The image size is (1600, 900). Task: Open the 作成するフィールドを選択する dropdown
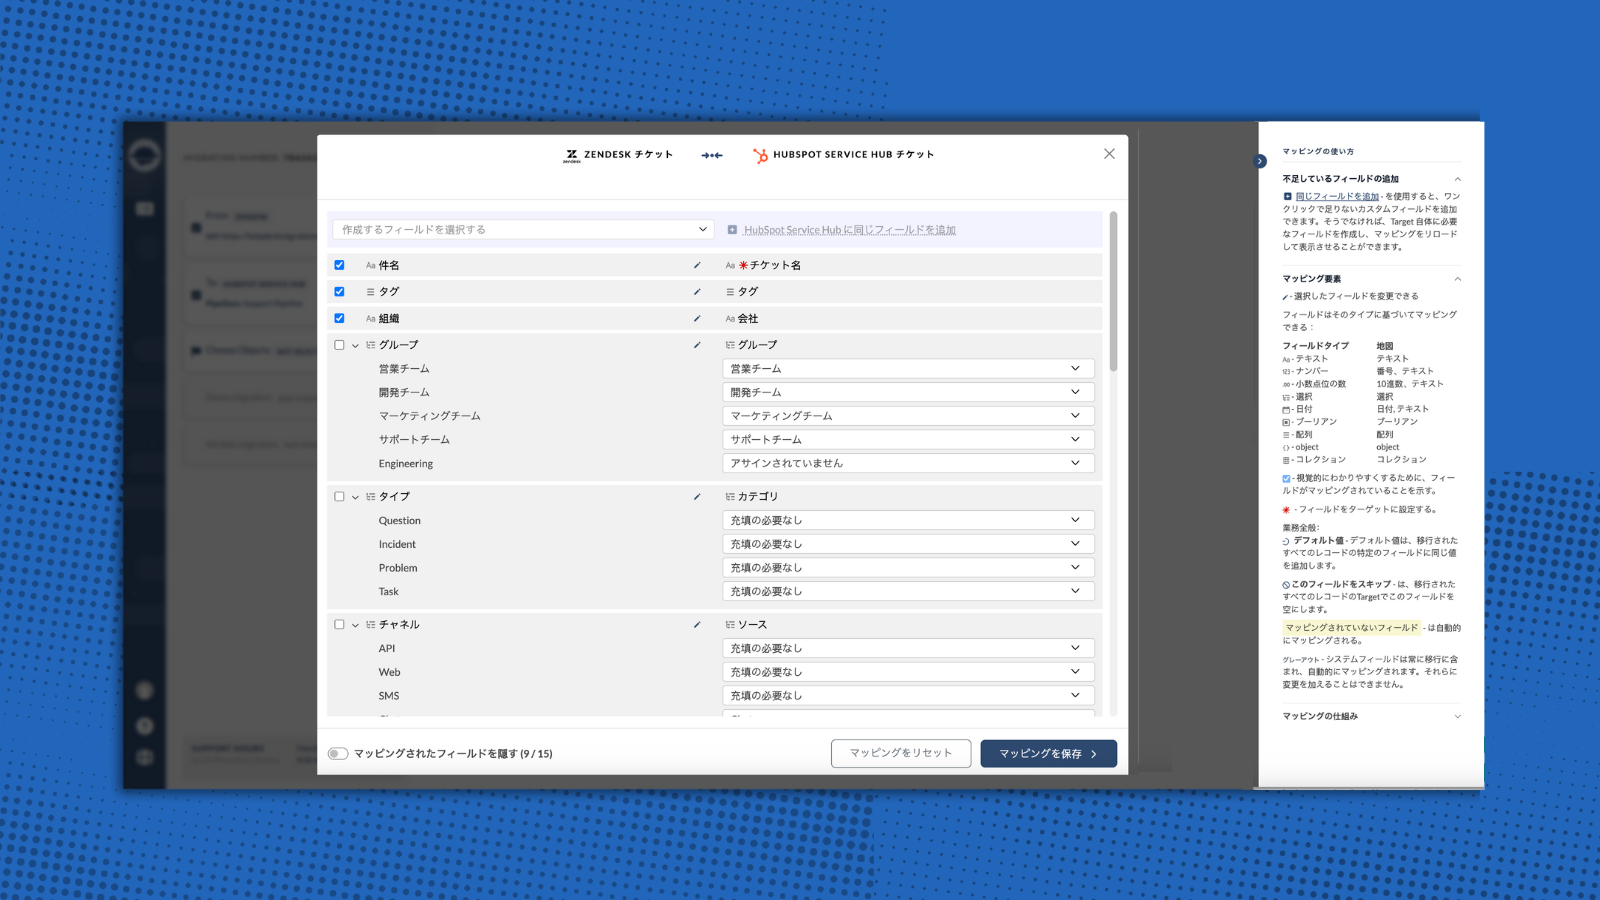[523, 230]
